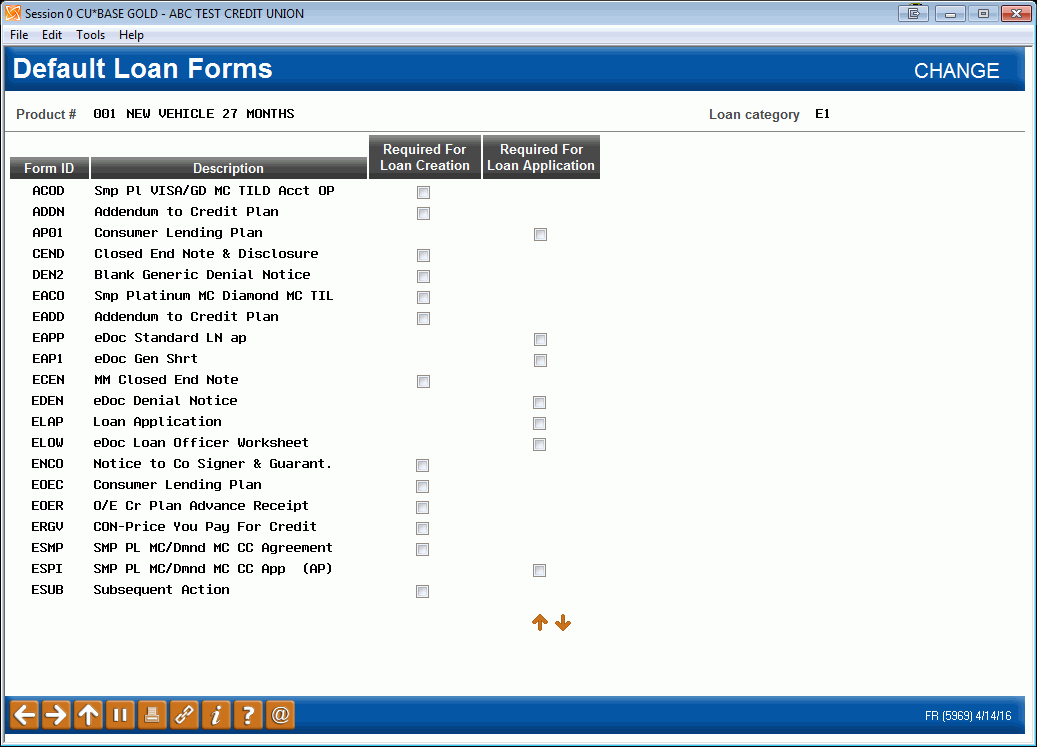Screen dimensions: 1037x747
Task: Click product '001 NEW VEHICLE 27 MONTHS' text
Action: pyautogui.click(x=194, y=114)
